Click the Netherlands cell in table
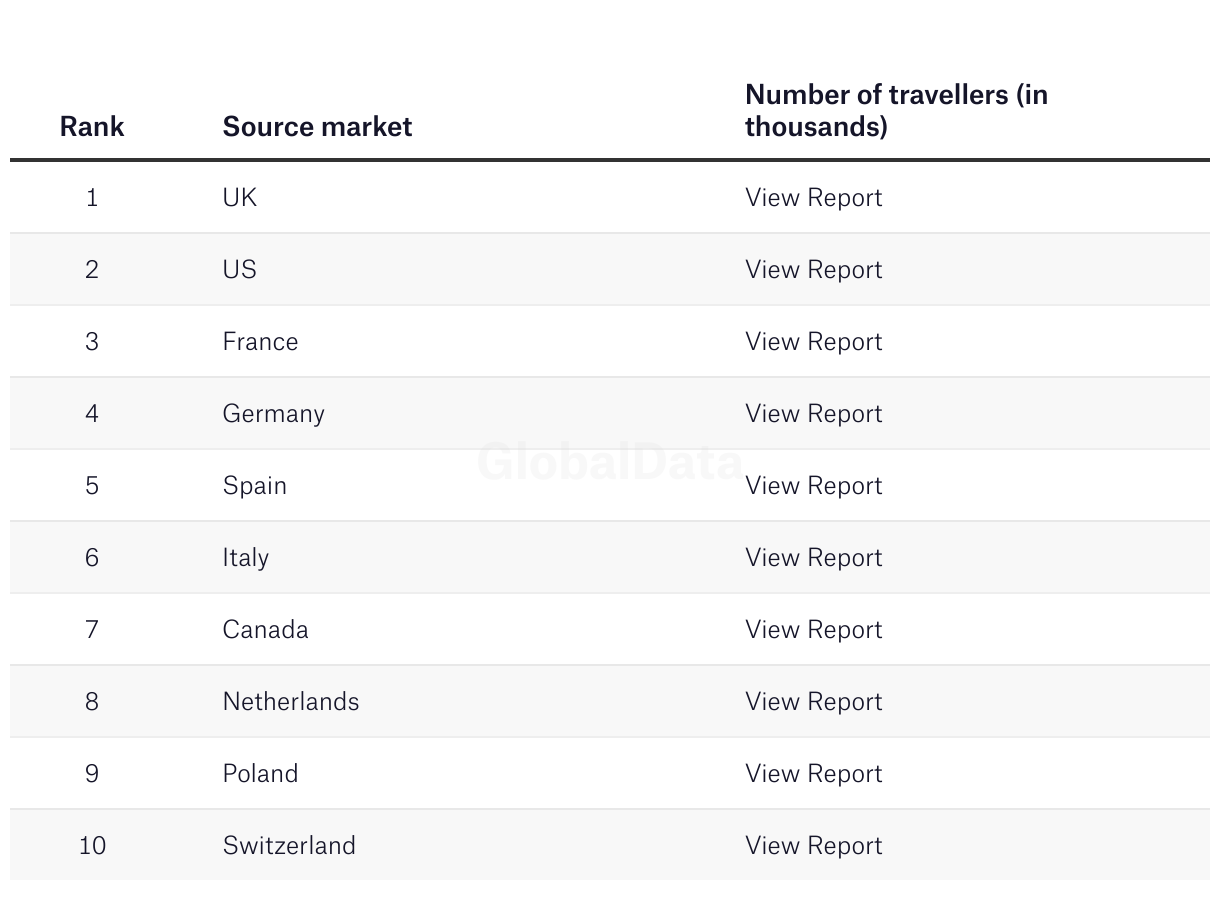 (290, 702)
